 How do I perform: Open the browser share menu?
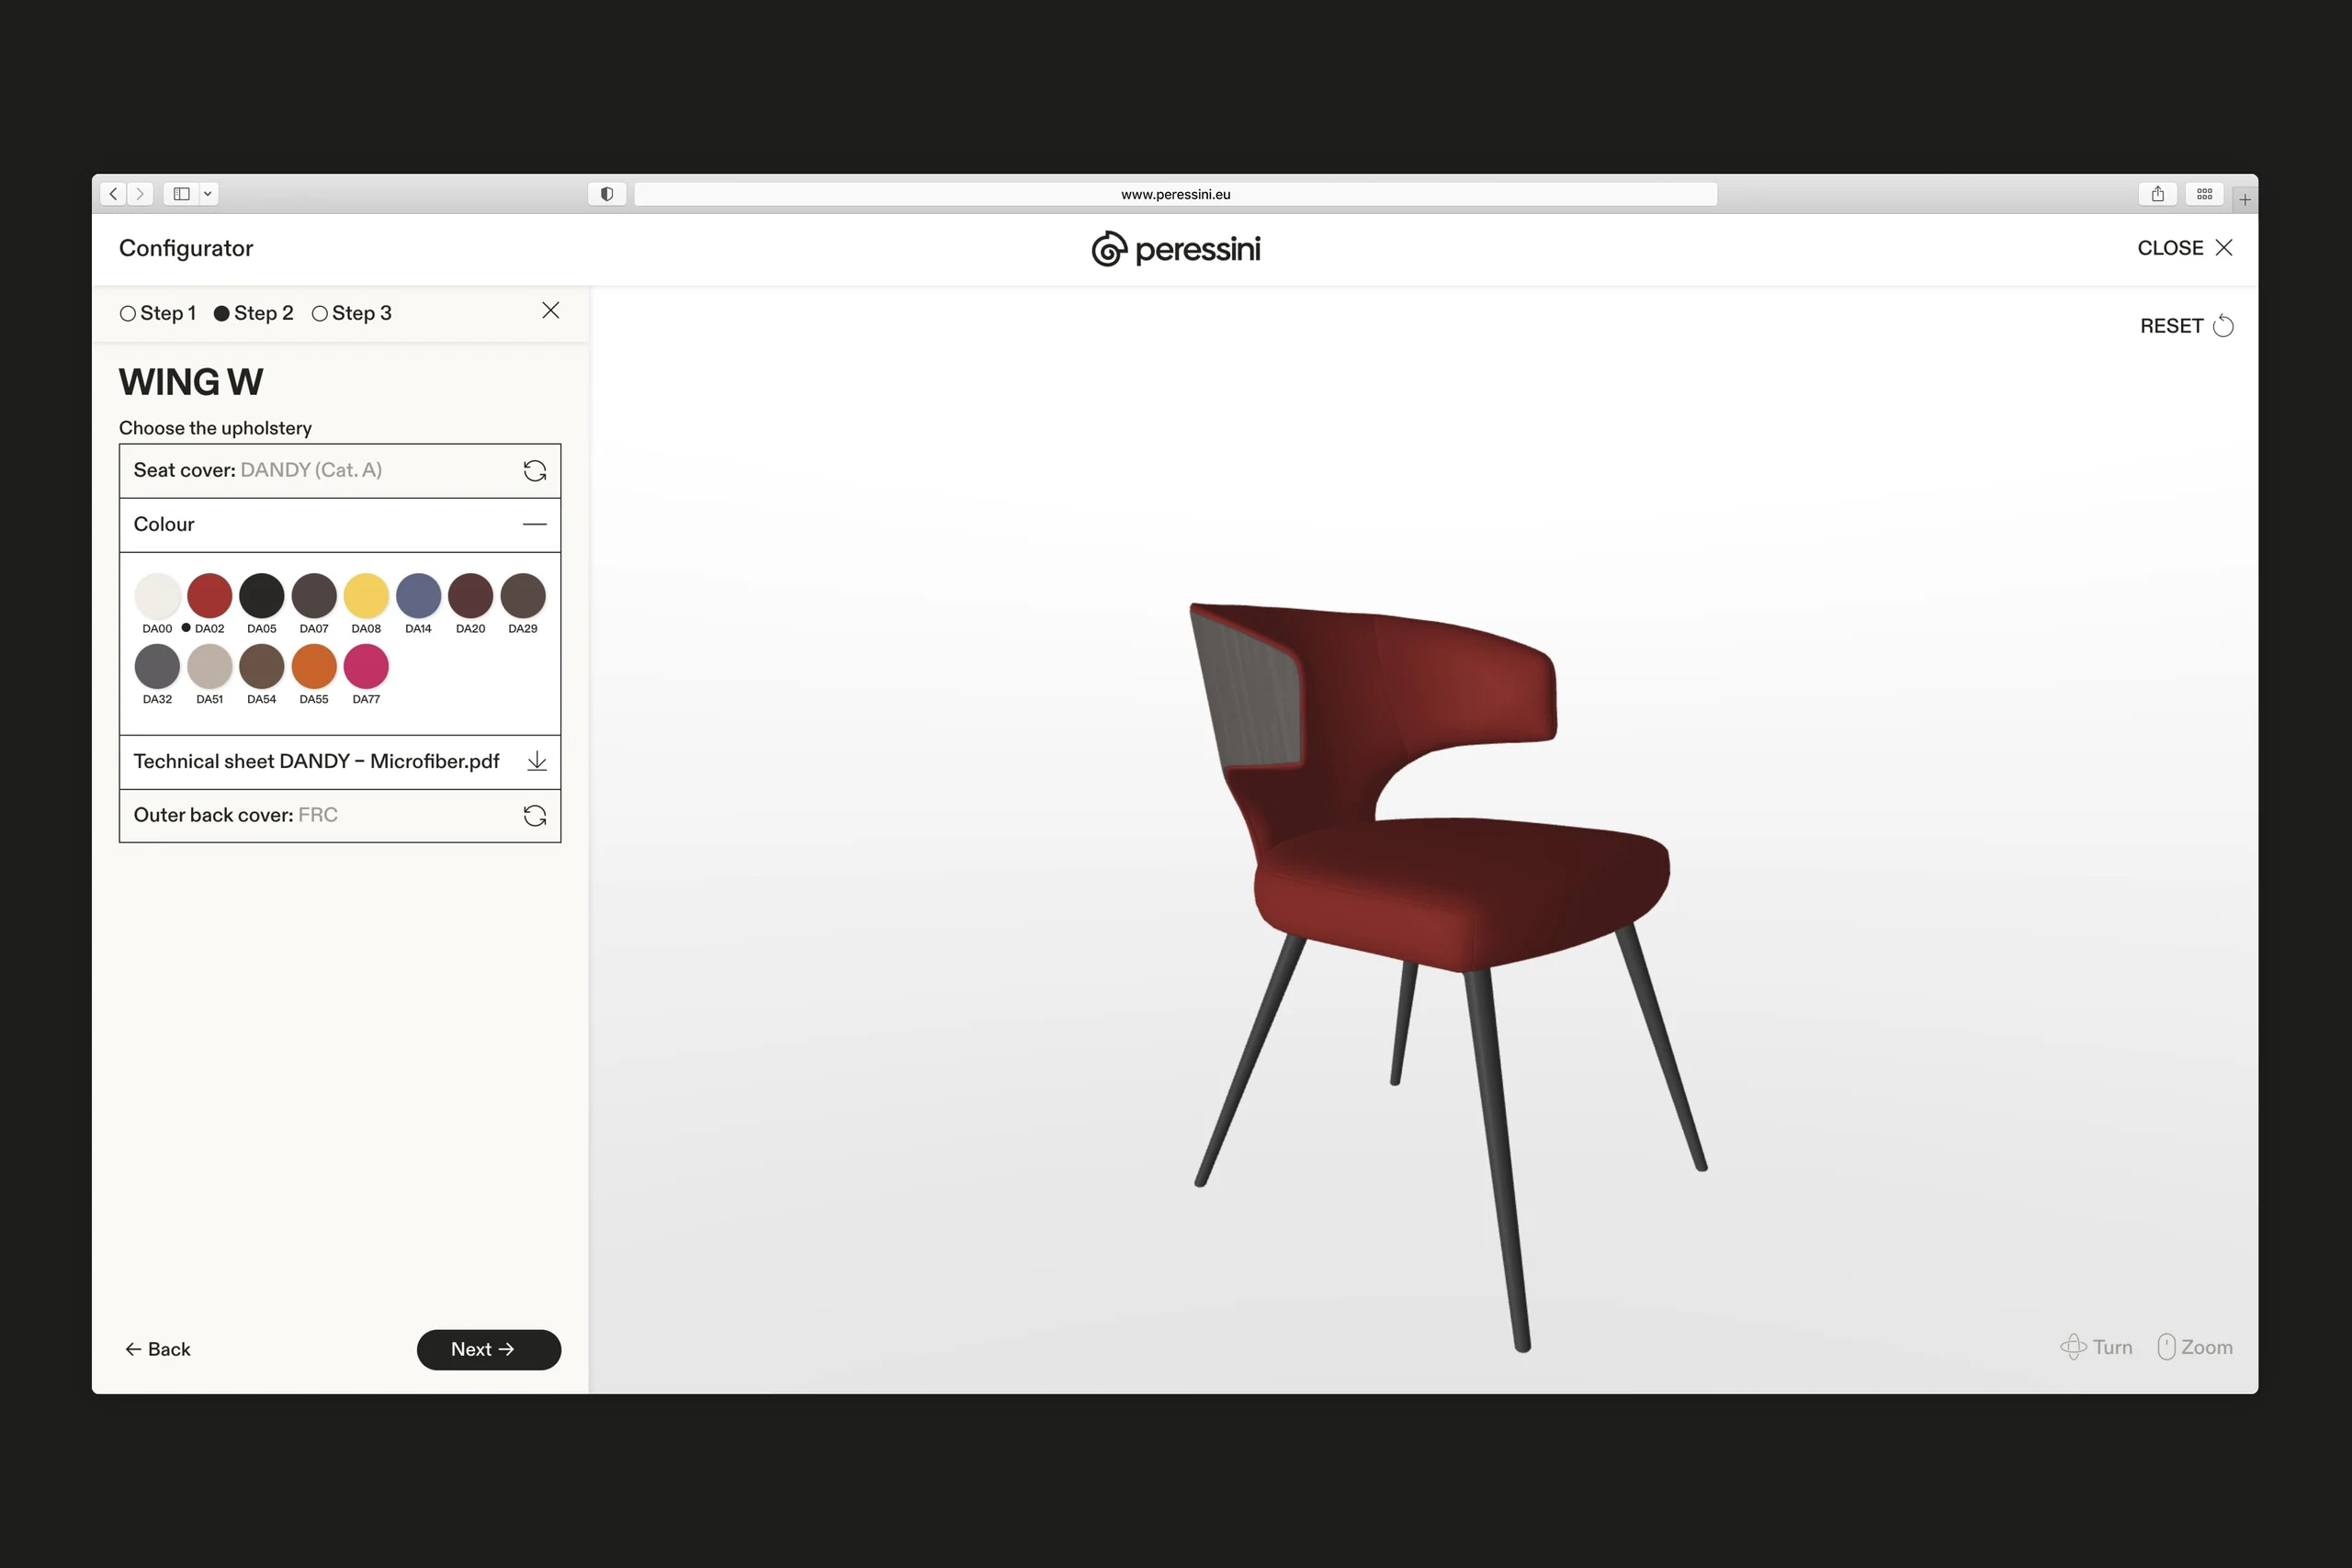click(2158, 194)
